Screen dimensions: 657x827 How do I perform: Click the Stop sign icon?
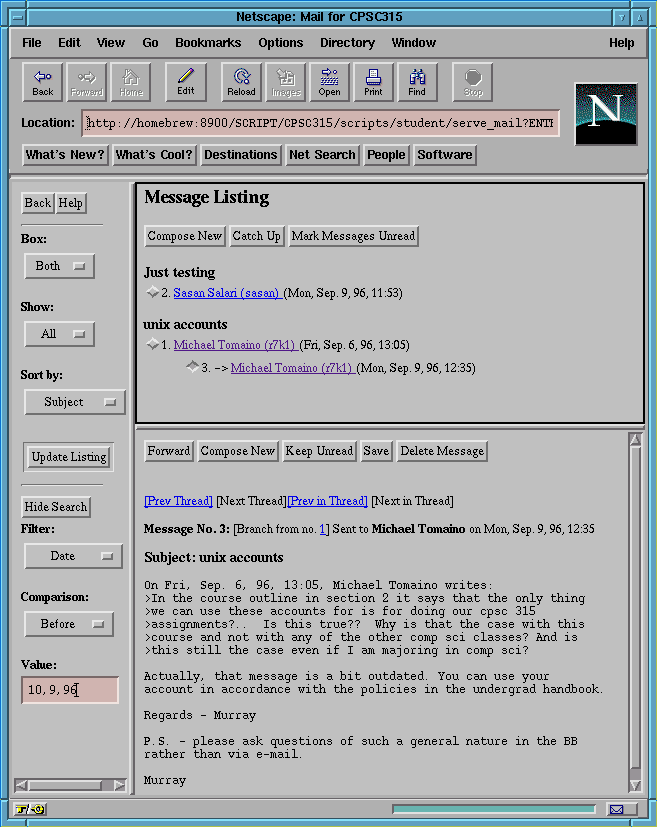click(473, 82)
